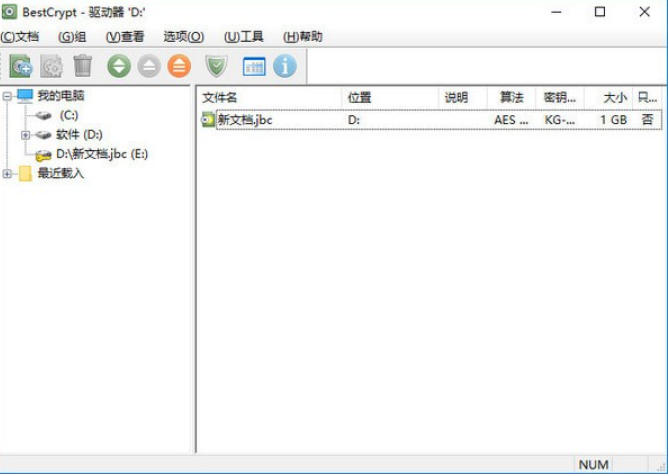This screenshot has width=669, height=476.
Task: Select 最近载入 in the tree
Action: (x=61, y=174)
